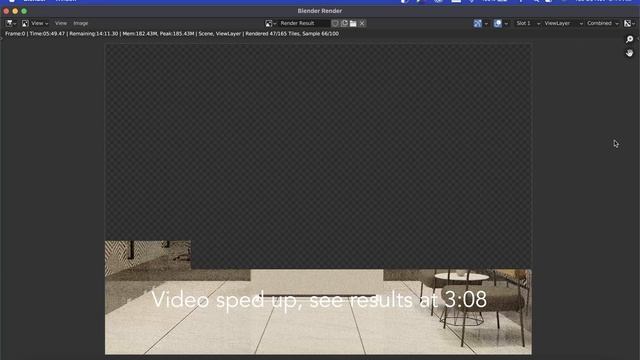Unlink Render Result with X icon
Screen dimensions: 640x360
[x=362, y=24]
